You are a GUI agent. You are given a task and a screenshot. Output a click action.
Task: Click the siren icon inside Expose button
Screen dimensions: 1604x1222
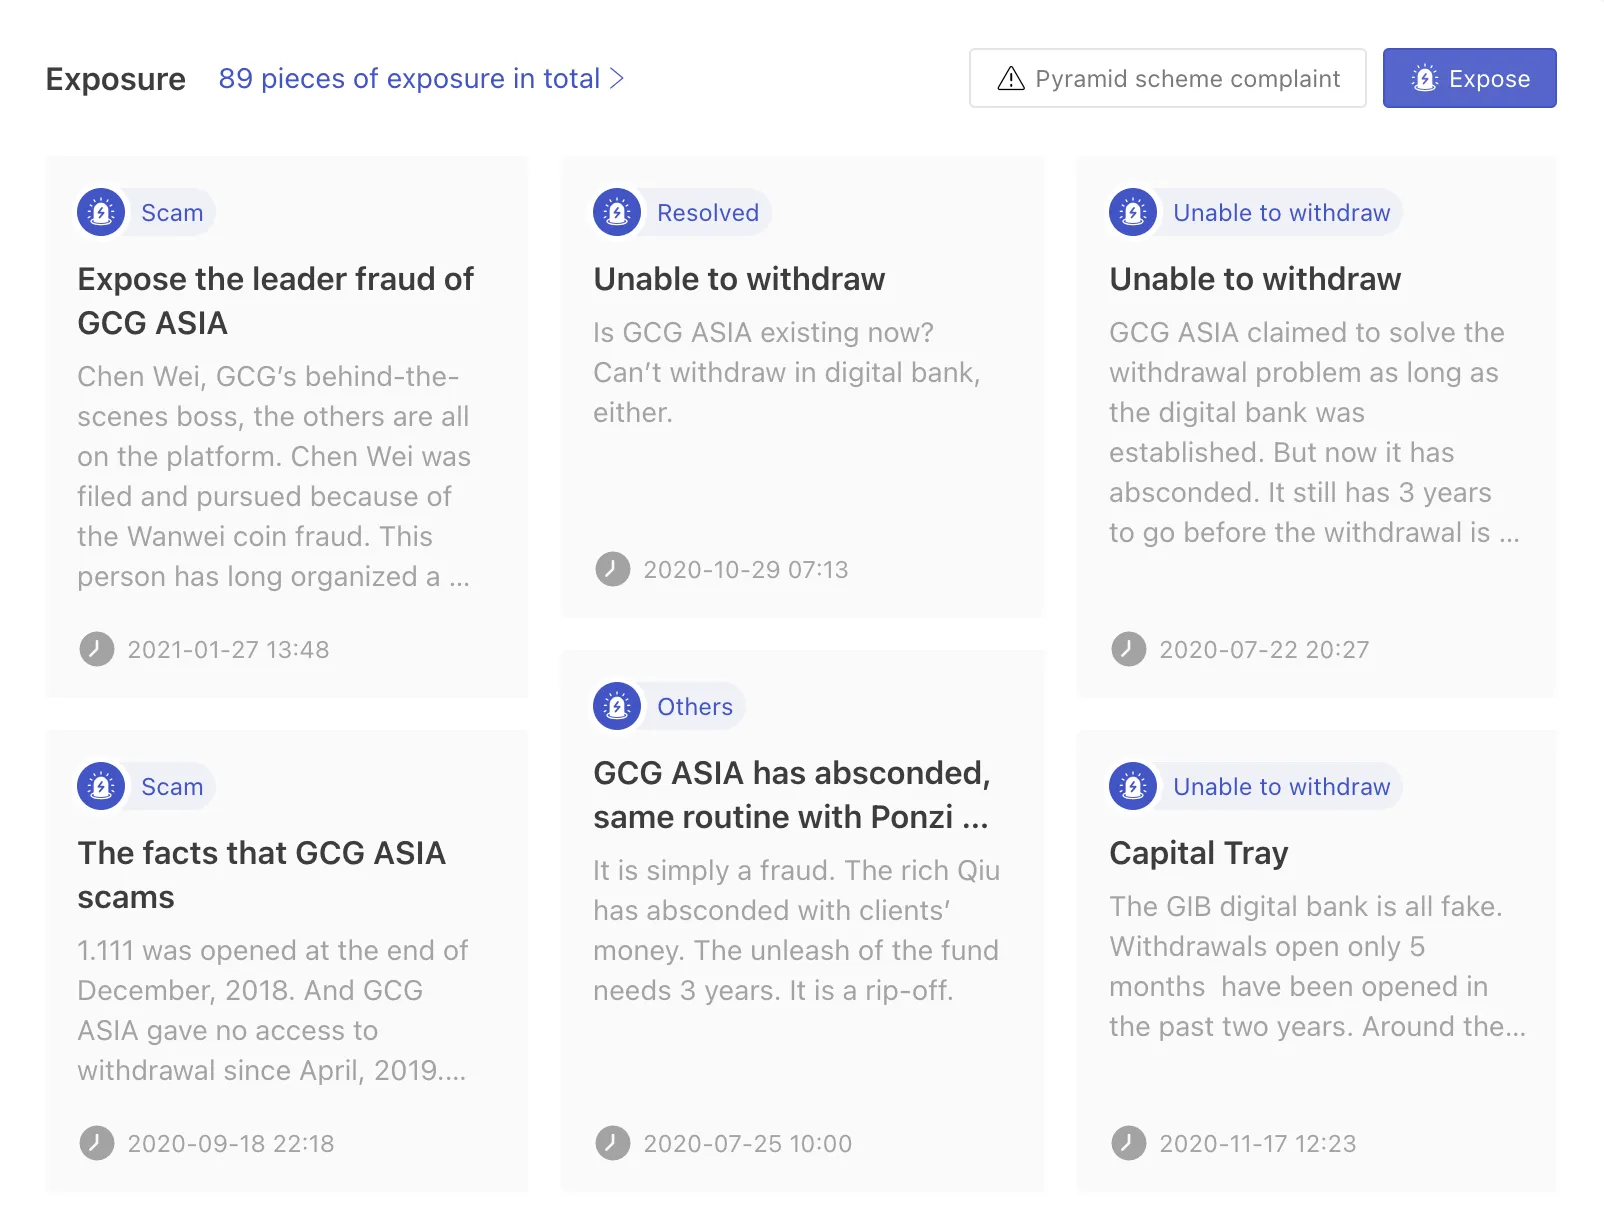(1425, 78)
